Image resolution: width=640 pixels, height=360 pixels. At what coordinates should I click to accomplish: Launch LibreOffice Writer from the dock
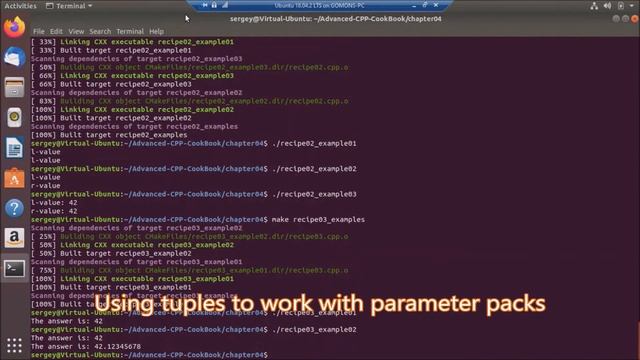(x=14, y=148)
